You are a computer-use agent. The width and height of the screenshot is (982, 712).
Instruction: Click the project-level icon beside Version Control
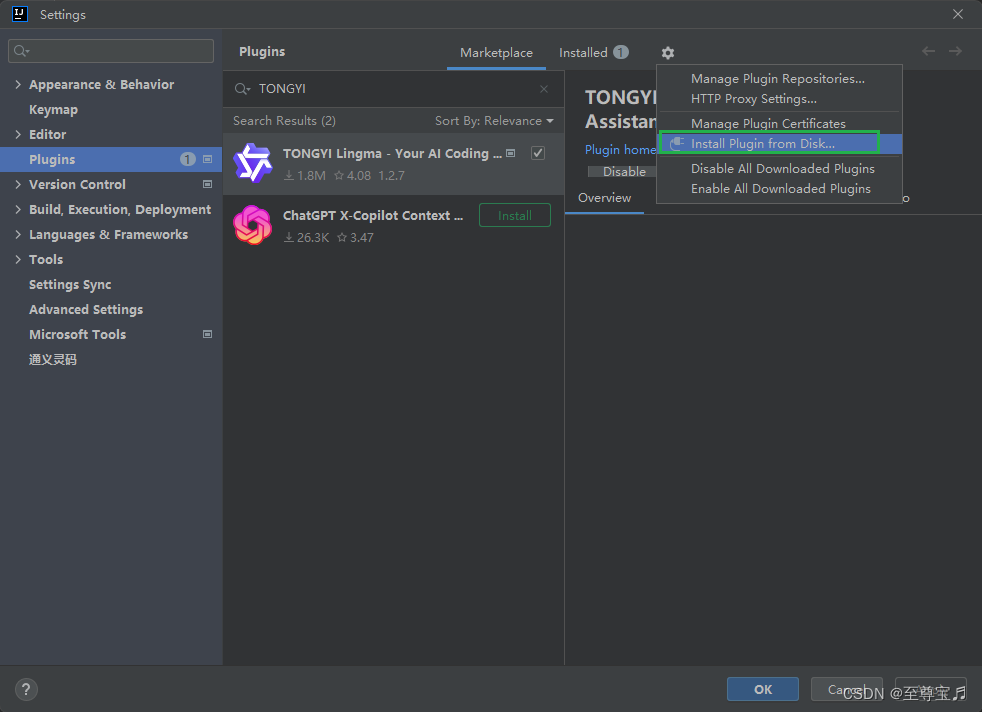tap(207, 184)
